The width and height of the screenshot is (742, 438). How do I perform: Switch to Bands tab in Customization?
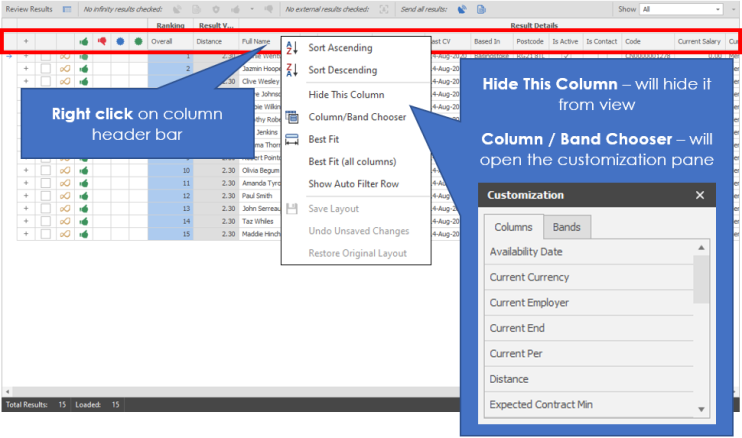point(566,227)
